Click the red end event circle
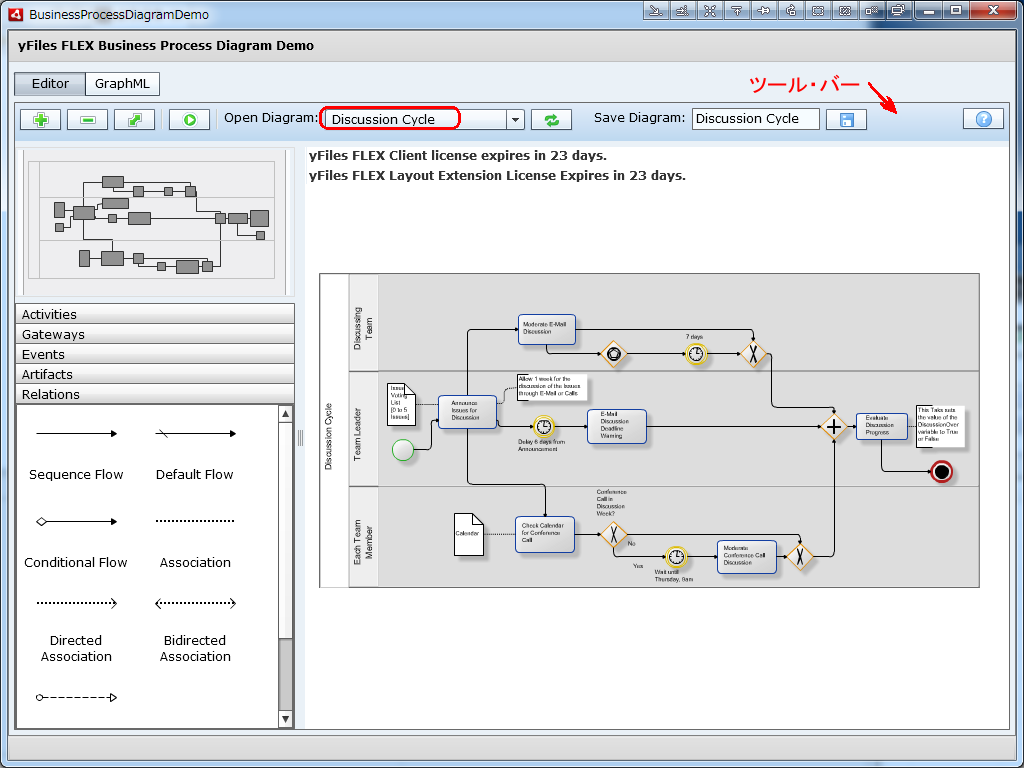The image size is (1024, 768). pyautogui.click(x=941, y=471)
